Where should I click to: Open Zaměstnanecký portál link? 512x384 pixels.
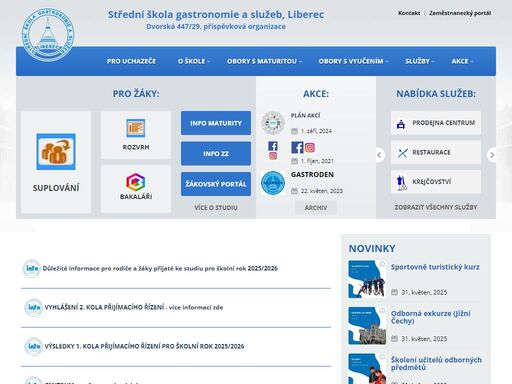[x=460, y=13]
